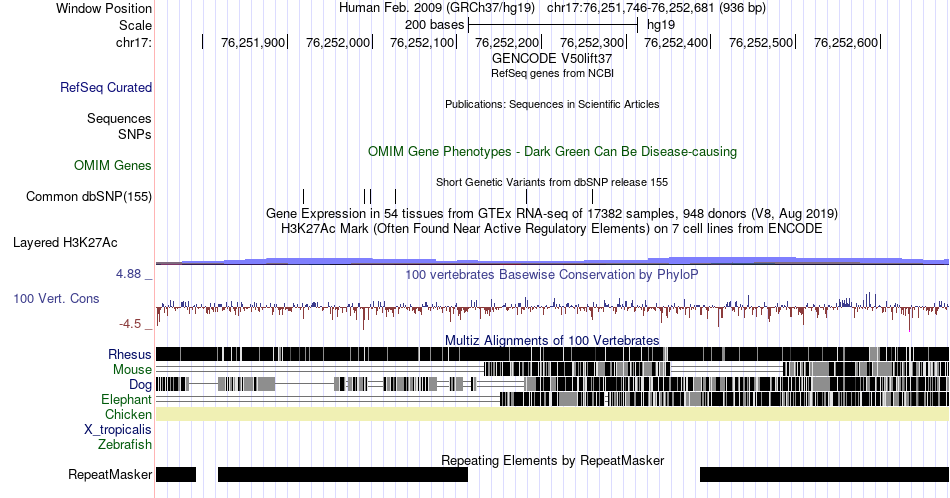Click the 76,252,600 coordinate tick label
This screenshot has height=498, width=950.
coord(845,42)
